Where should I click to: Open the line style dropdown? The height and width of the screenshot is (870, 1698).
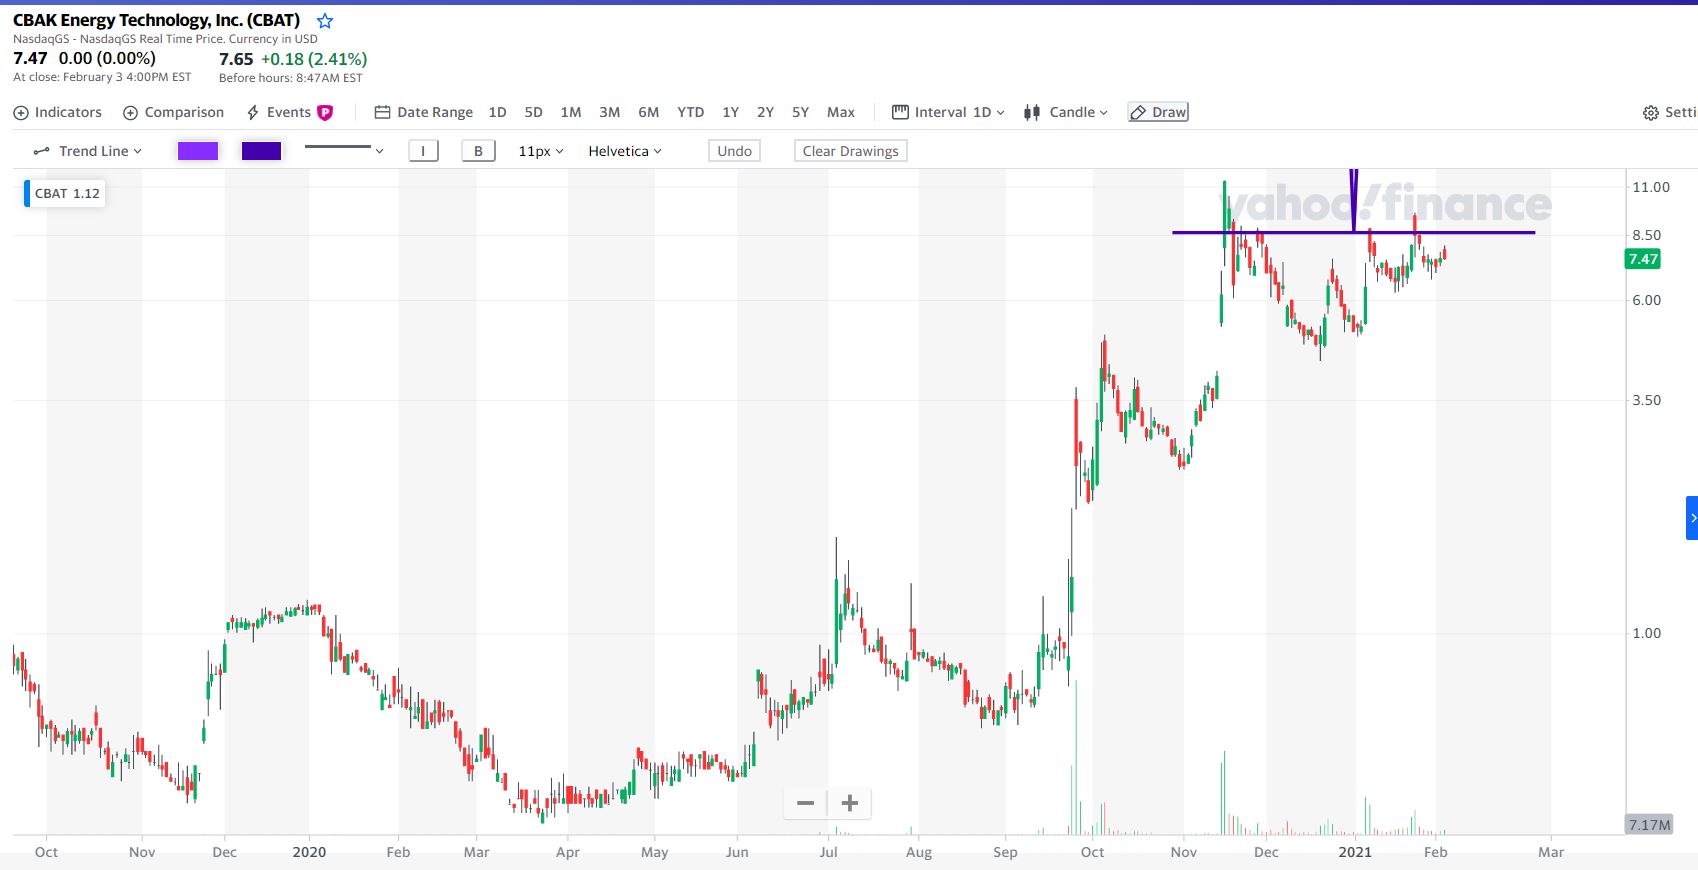(345, 150)
